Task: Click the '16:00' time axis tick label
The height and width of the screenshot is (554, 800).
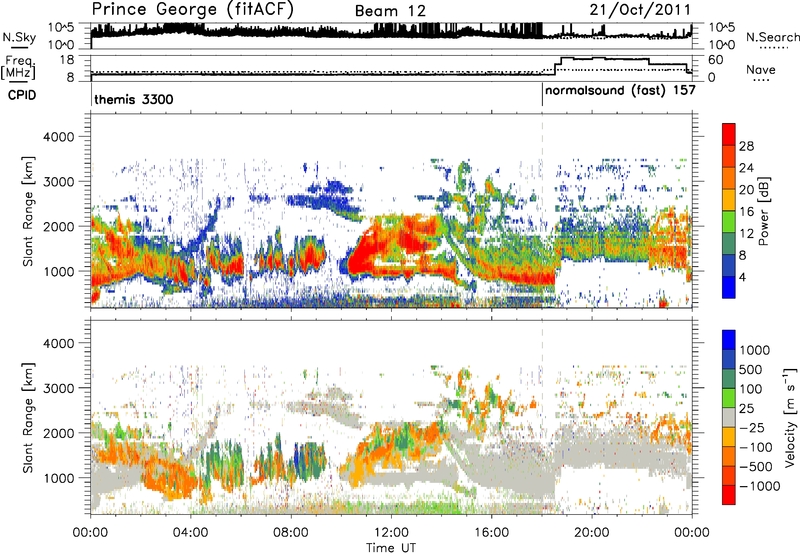Action: 491,533
